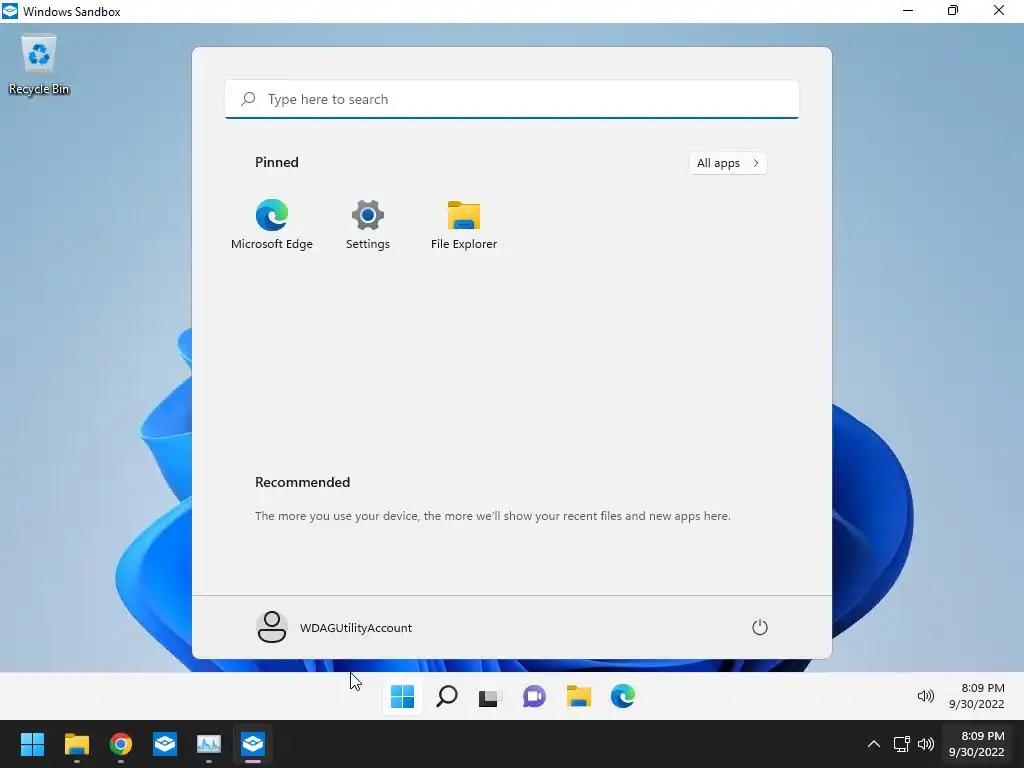Launch Chat from sandbox taskbar

534,696
